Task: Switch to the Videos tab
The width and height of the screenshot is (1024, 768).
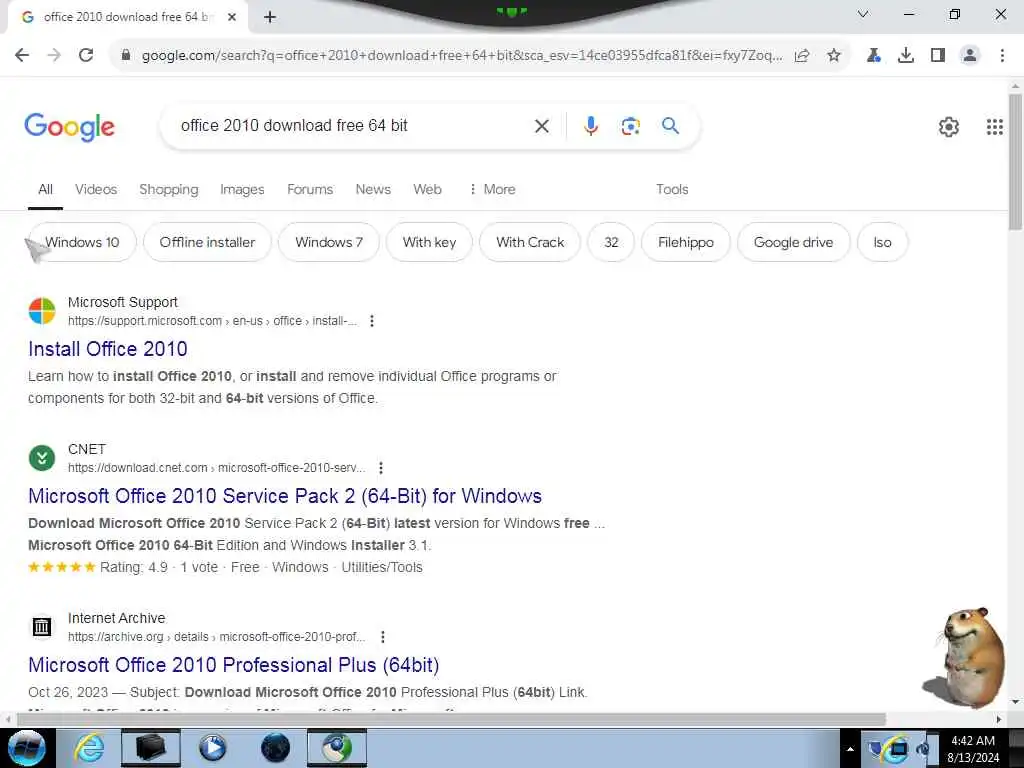Action: [x=96, y=189]
